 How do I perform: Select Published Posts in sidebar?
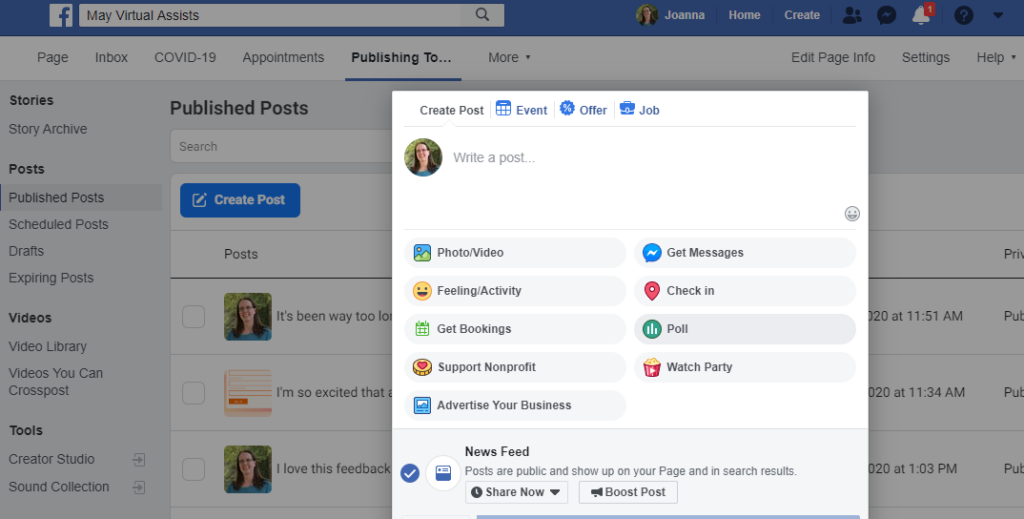(x=81, y=197)
